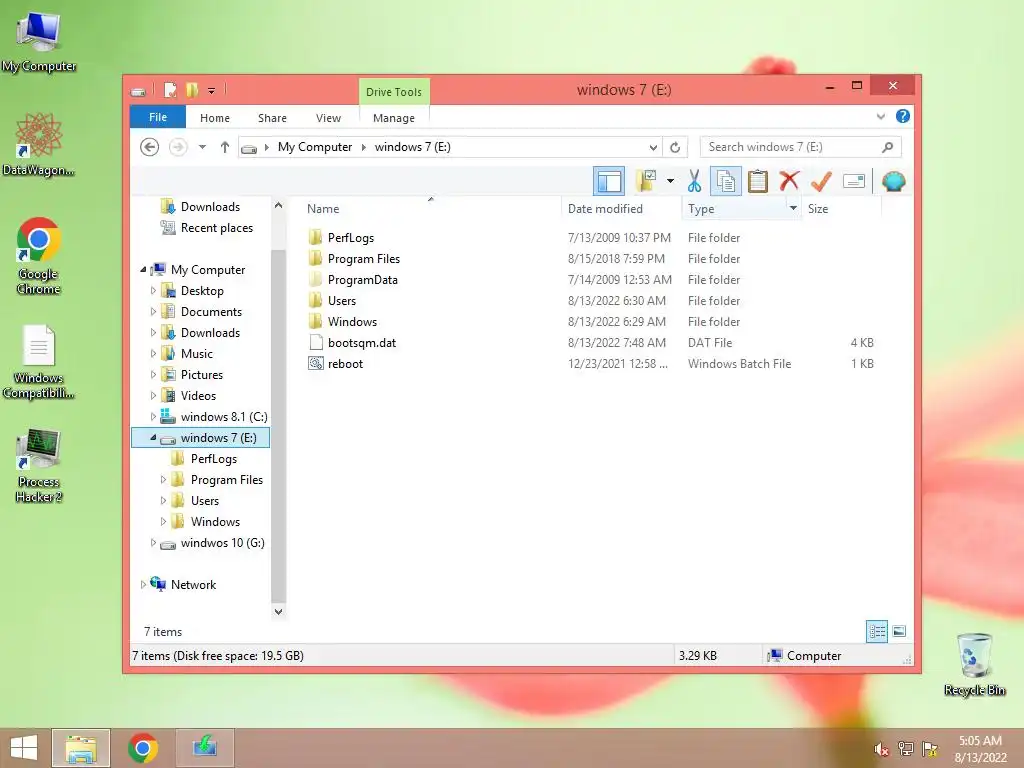Screen dimensions: 1024x768
Task: Expand the Desktop tree node
Action: pyautogui.click(x=153, y=291)
